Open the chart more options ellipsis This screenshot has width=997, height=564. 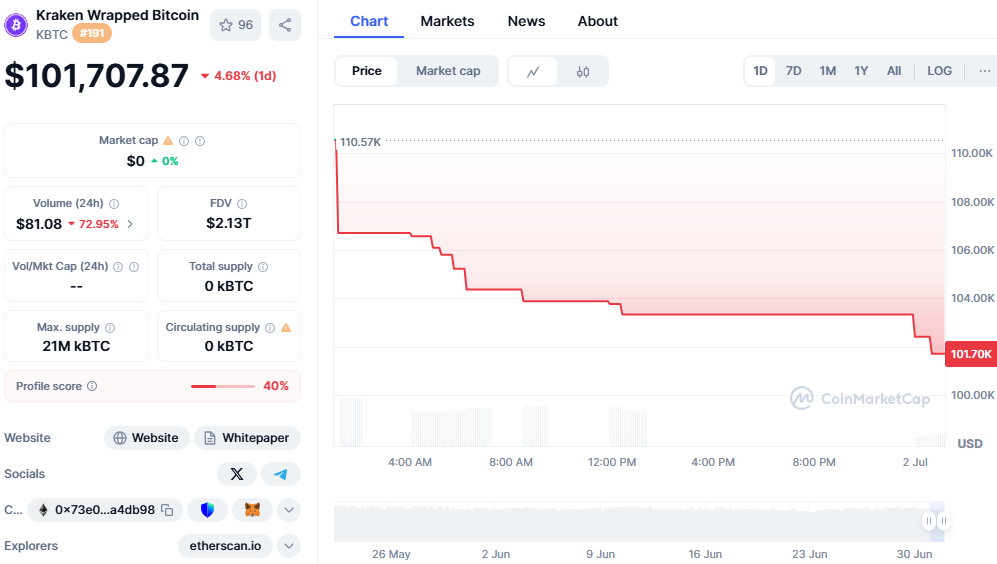[x=984, y=71]
